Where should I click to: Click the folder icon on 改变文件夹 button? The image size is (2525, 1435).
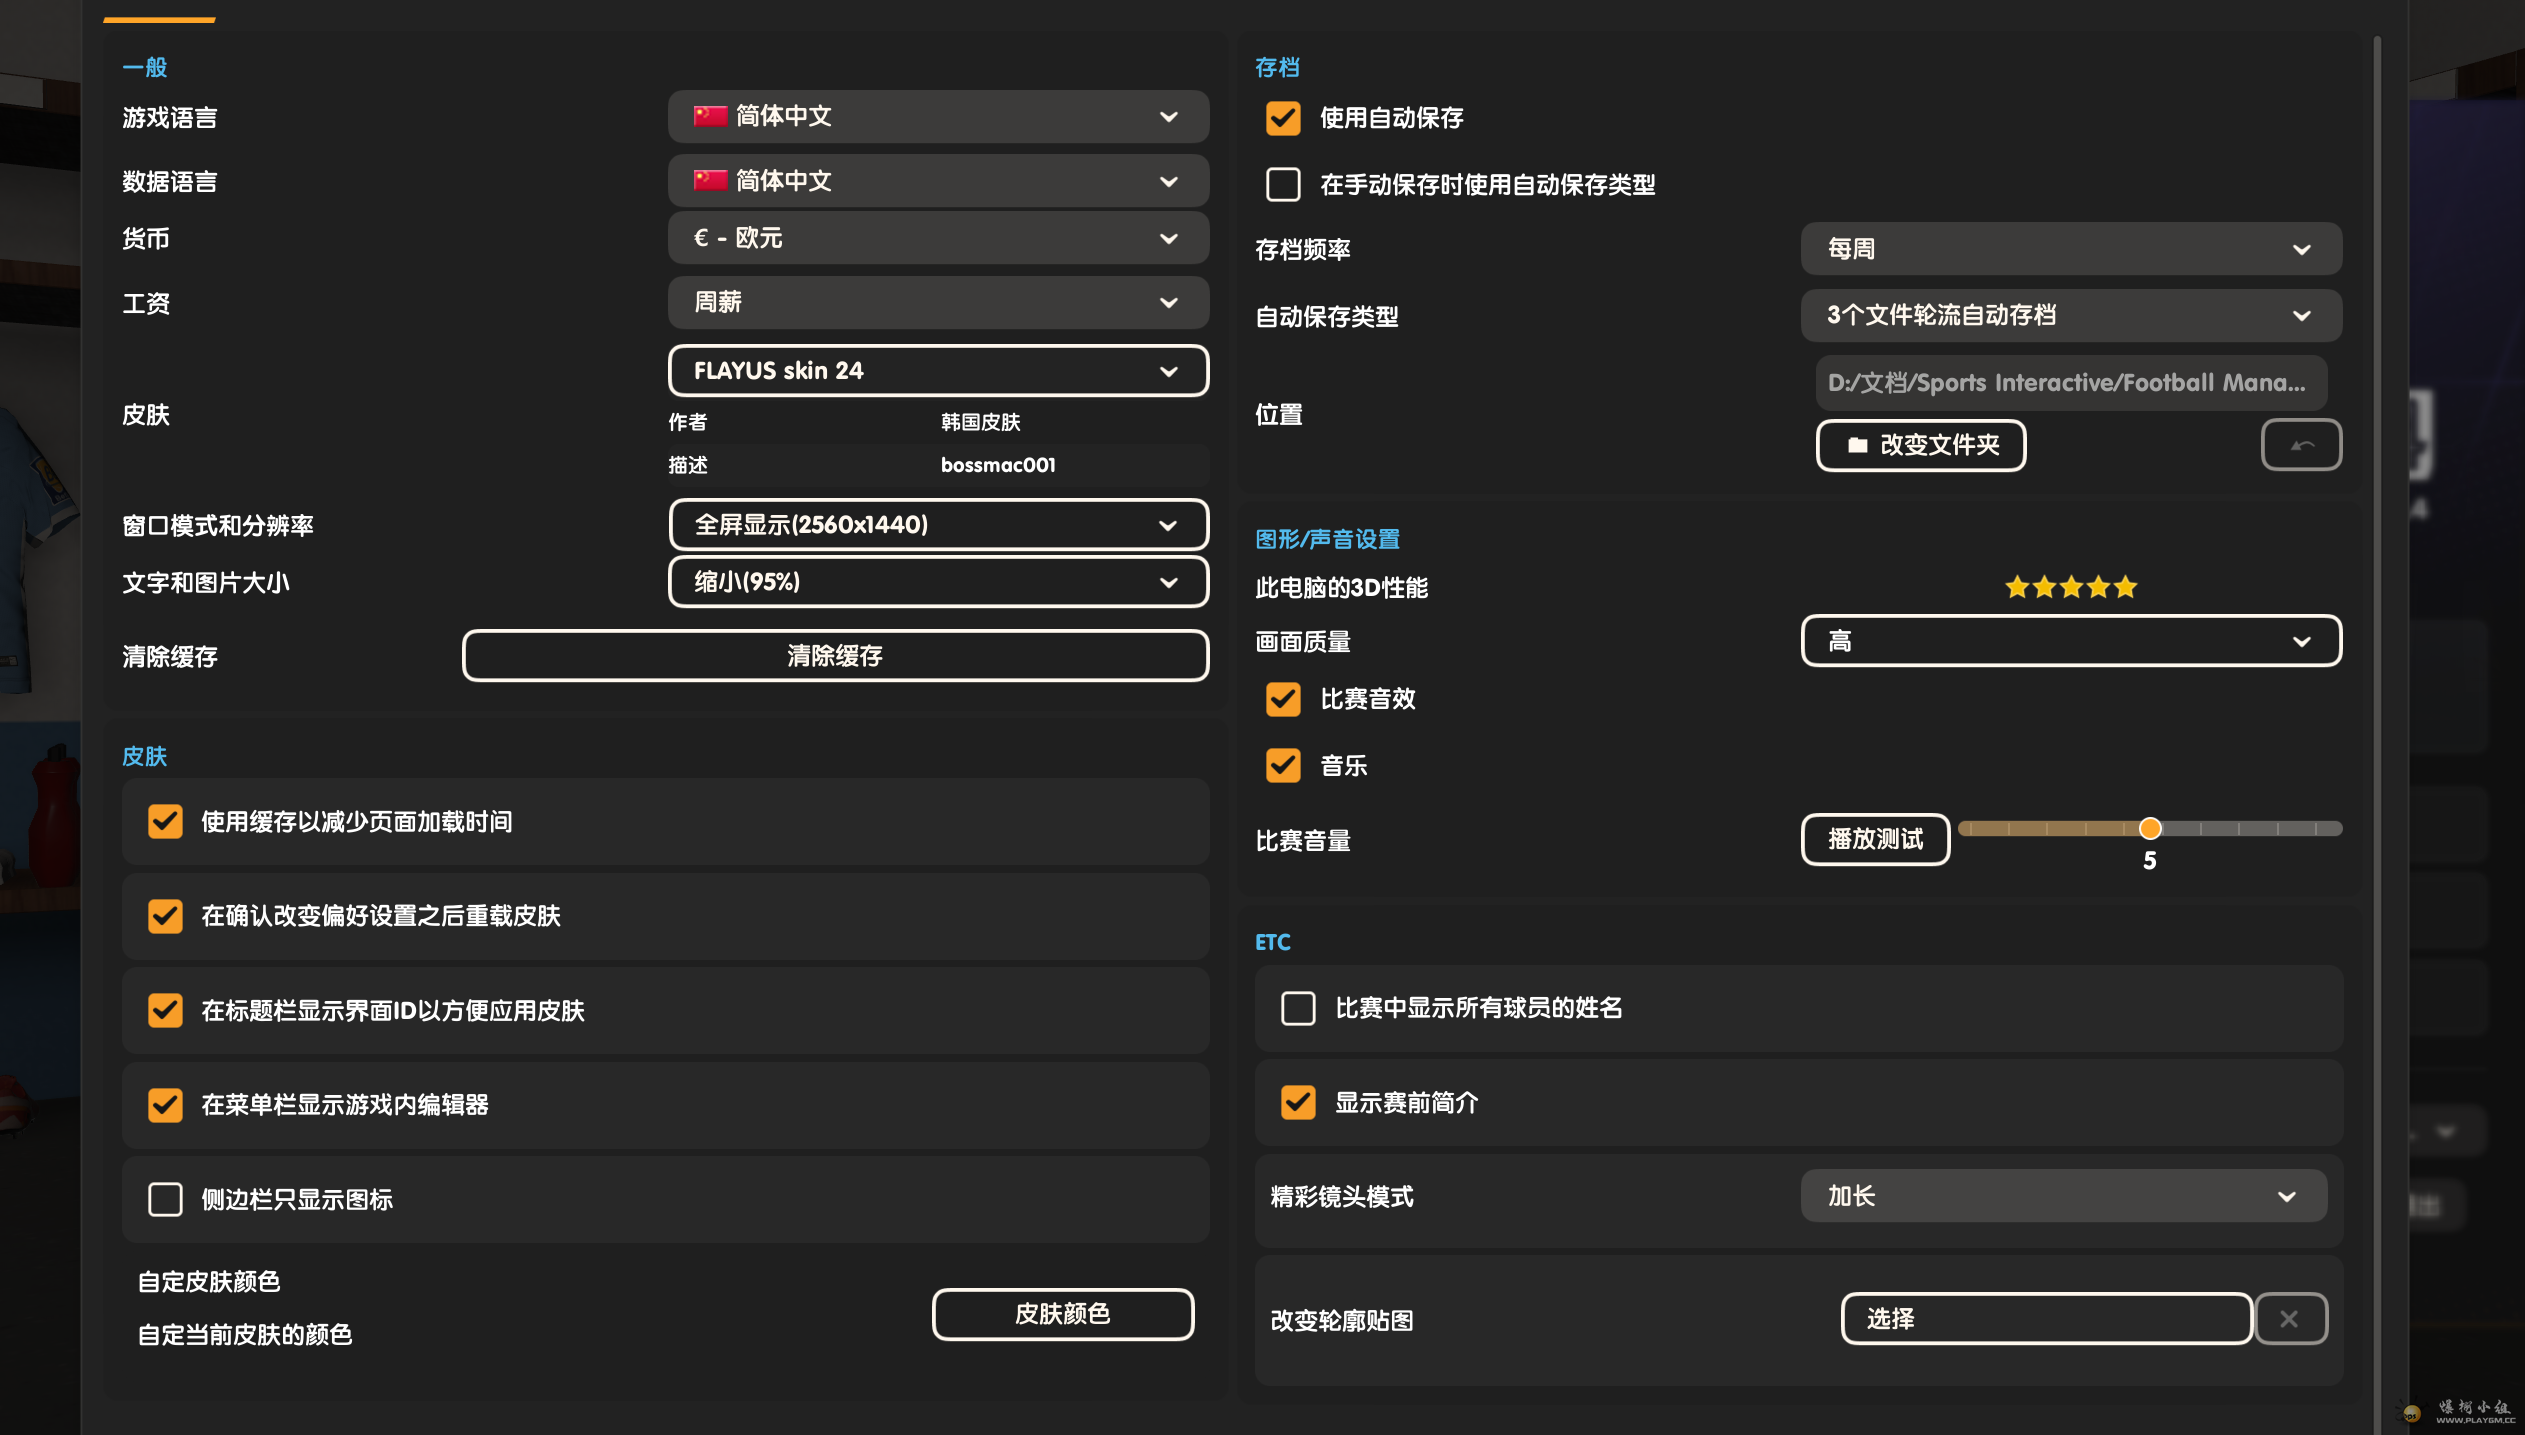point(1857,445)
